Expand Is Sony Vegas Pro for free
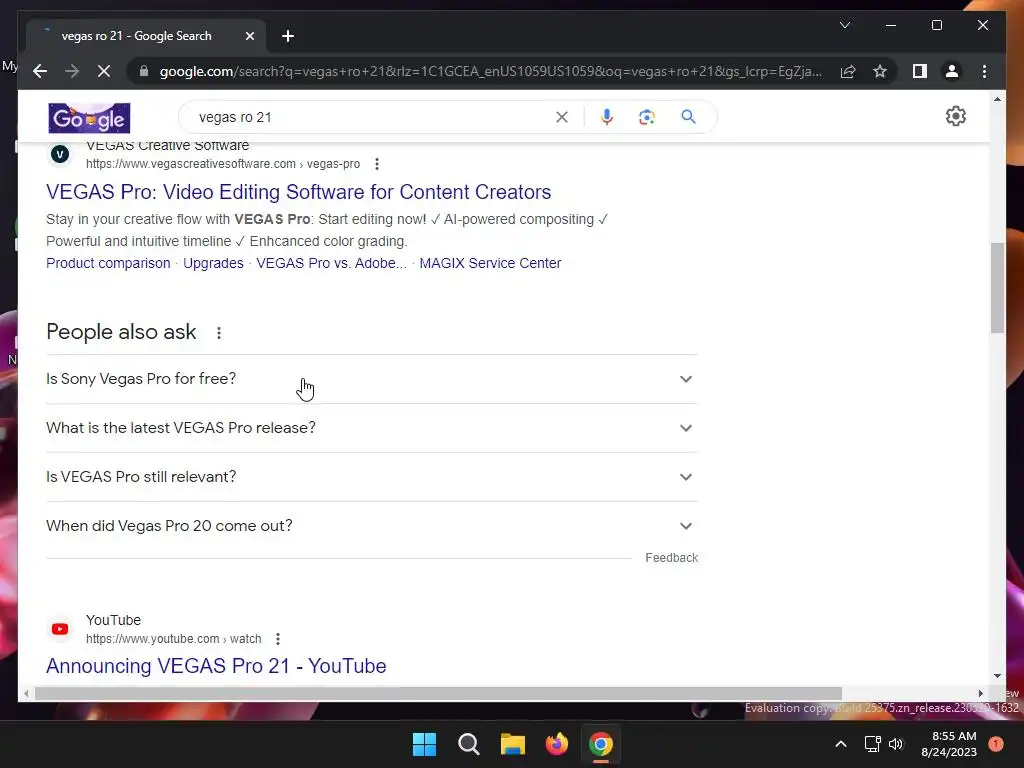Image resolution: width=1024 pixels, height=768 pixels. click(x=372, y=379)
